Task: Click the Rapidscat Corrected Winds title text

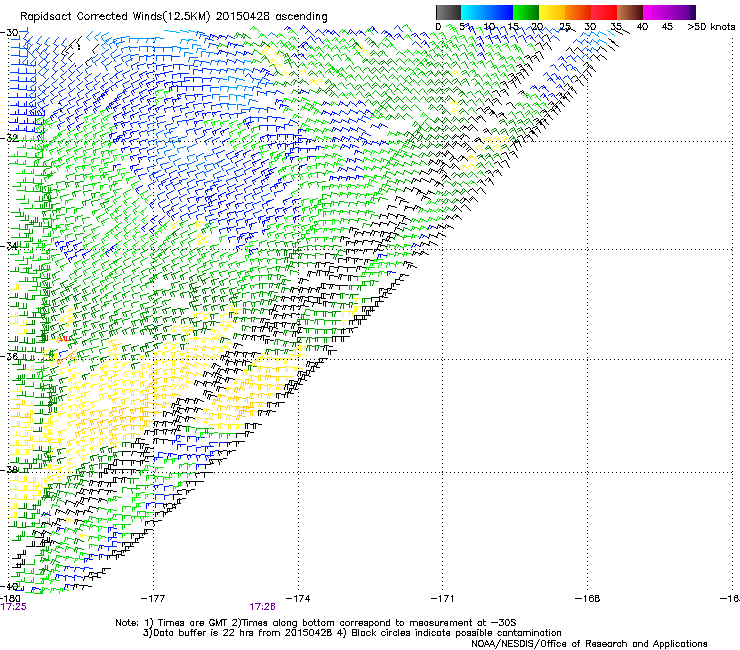Action: [x=174, y=17]
